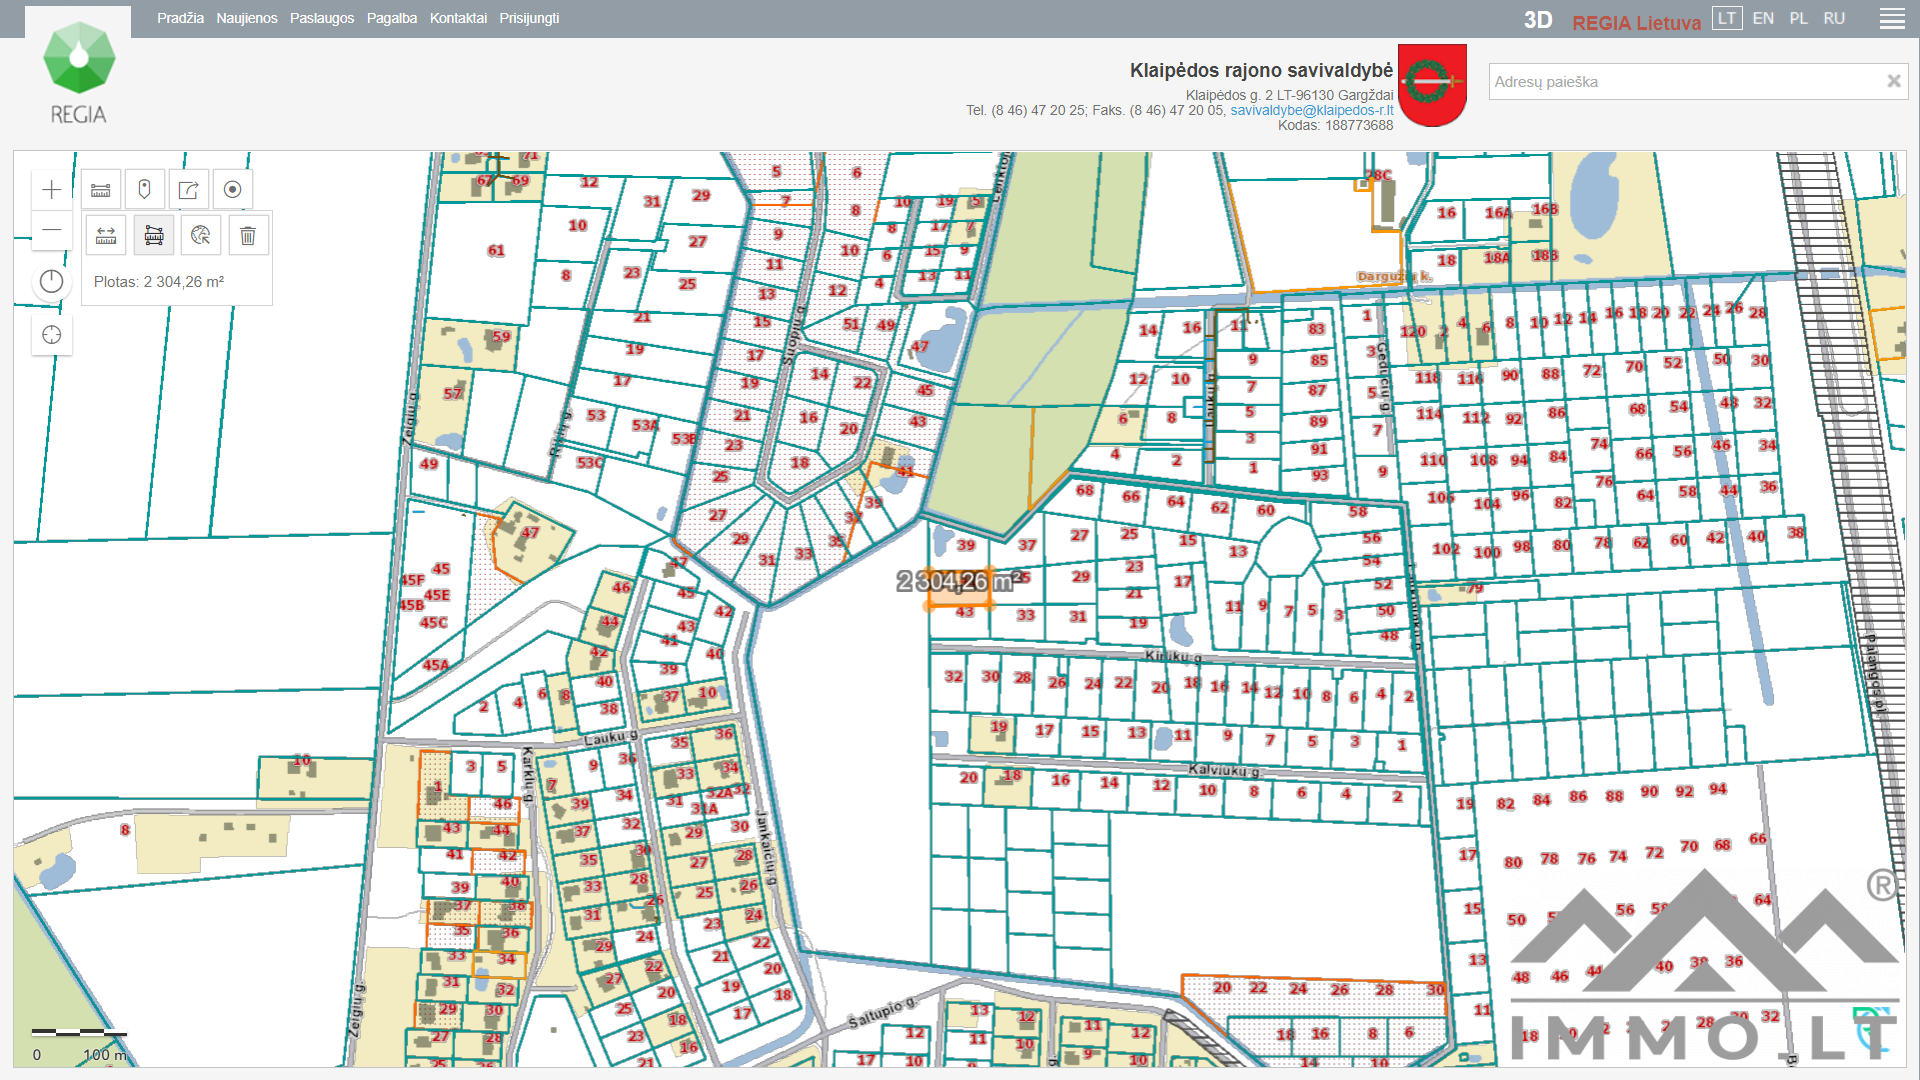Open the Paslaugos menu
Viewport: 1920px width, 1080px height.
click(321, 18)
